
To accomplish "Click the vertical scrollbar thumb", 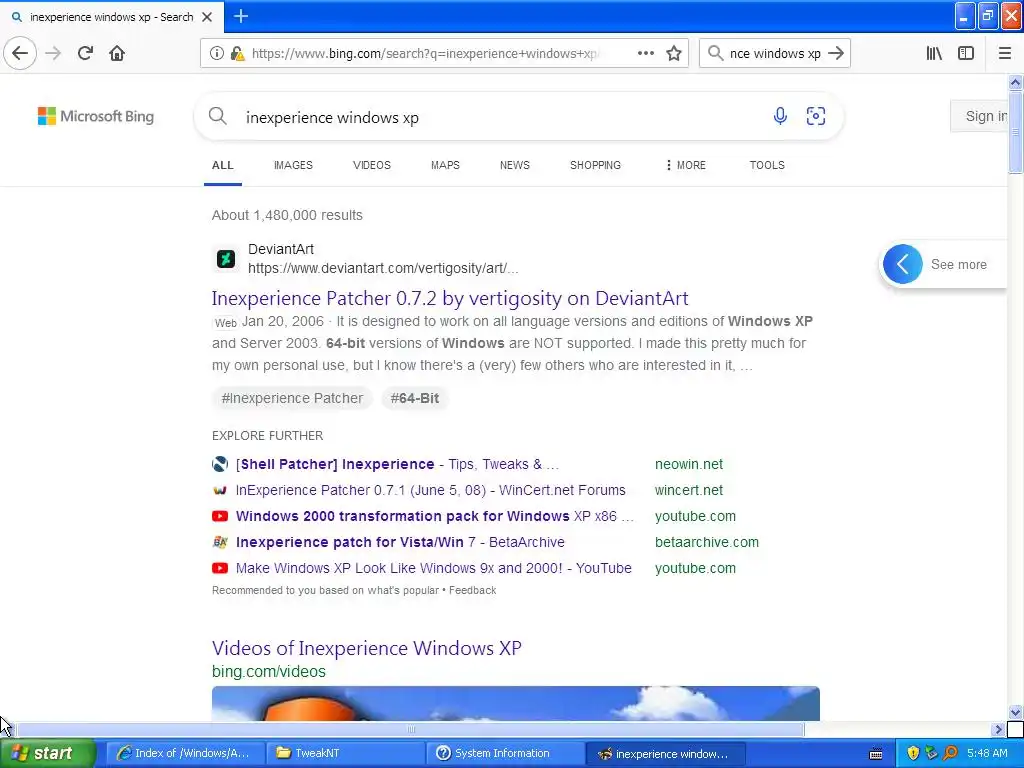I will (1015, 132).
